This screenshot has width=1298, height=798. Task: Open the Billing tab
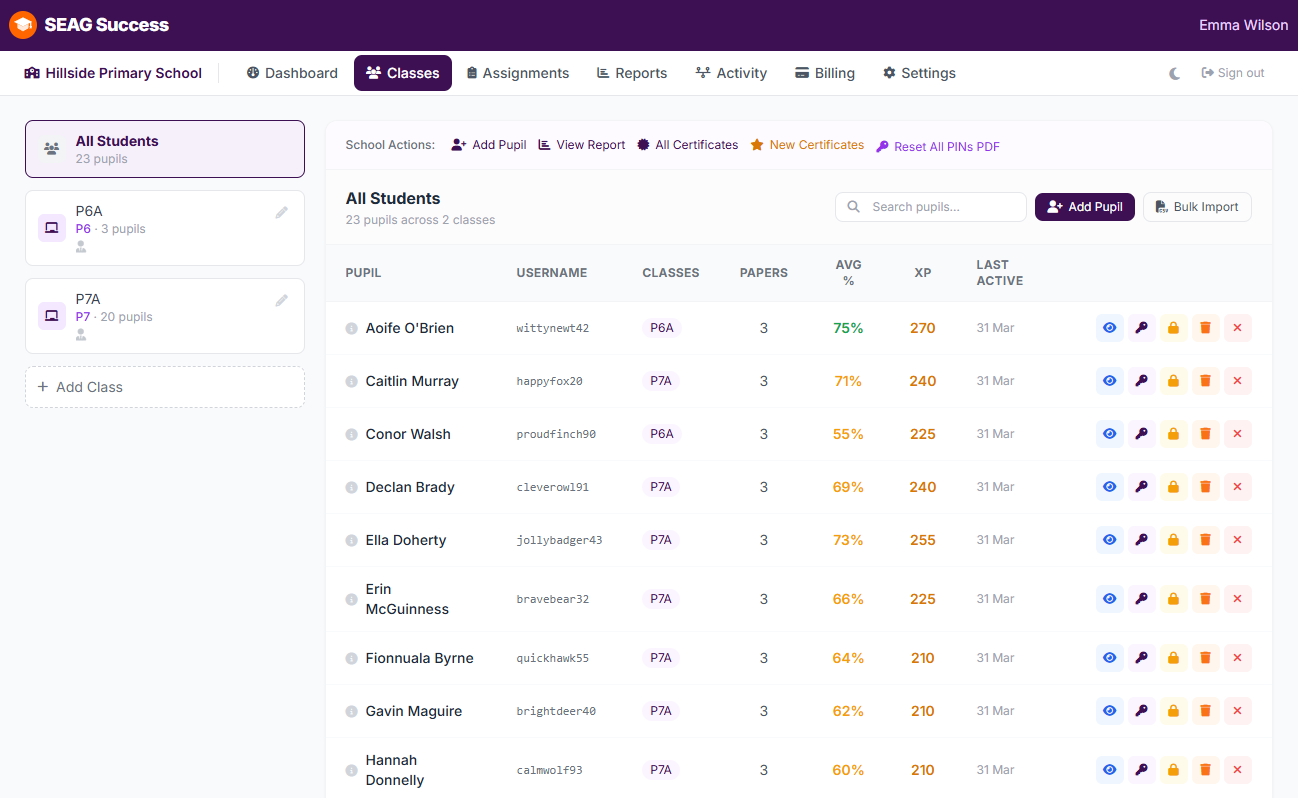coord(825,73)
